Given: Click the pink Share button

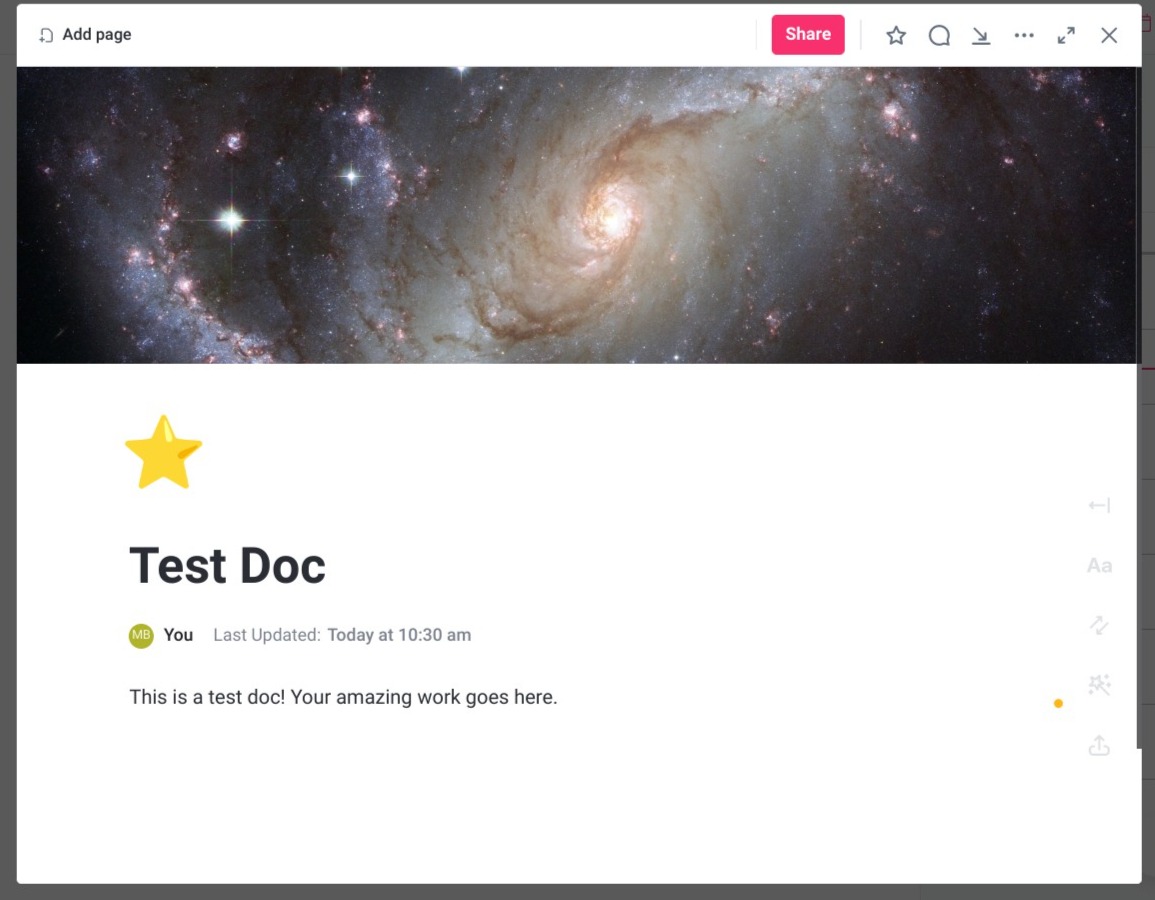Looking at the screenshot, I should [807, 35].
